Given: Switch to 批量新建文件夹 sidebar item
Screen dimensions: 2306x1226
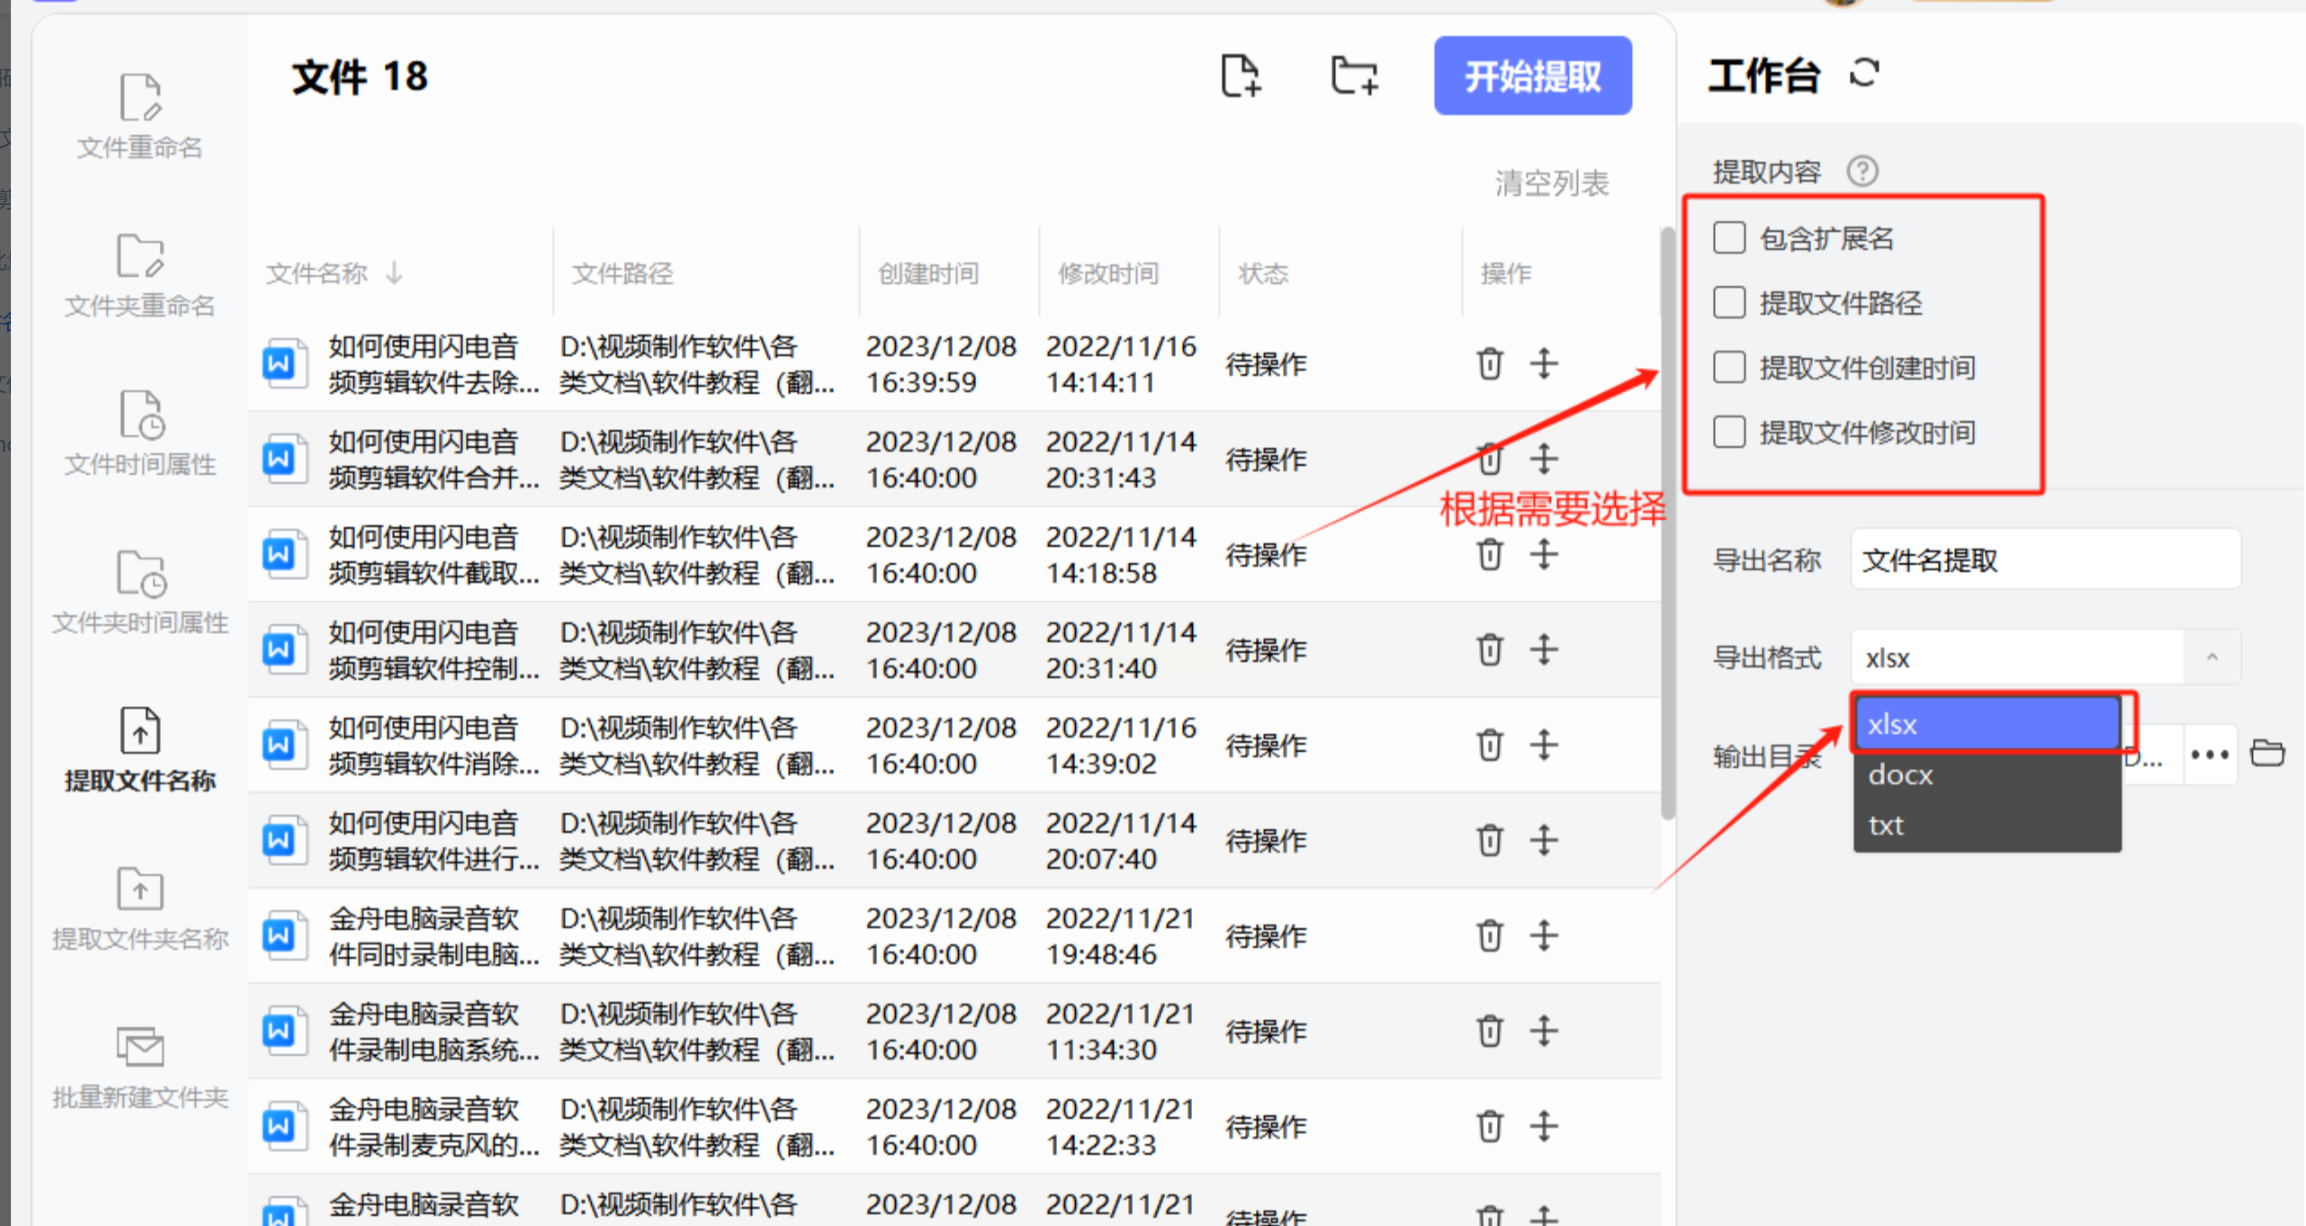Looking at the screenshot, I should point(140,1068).
